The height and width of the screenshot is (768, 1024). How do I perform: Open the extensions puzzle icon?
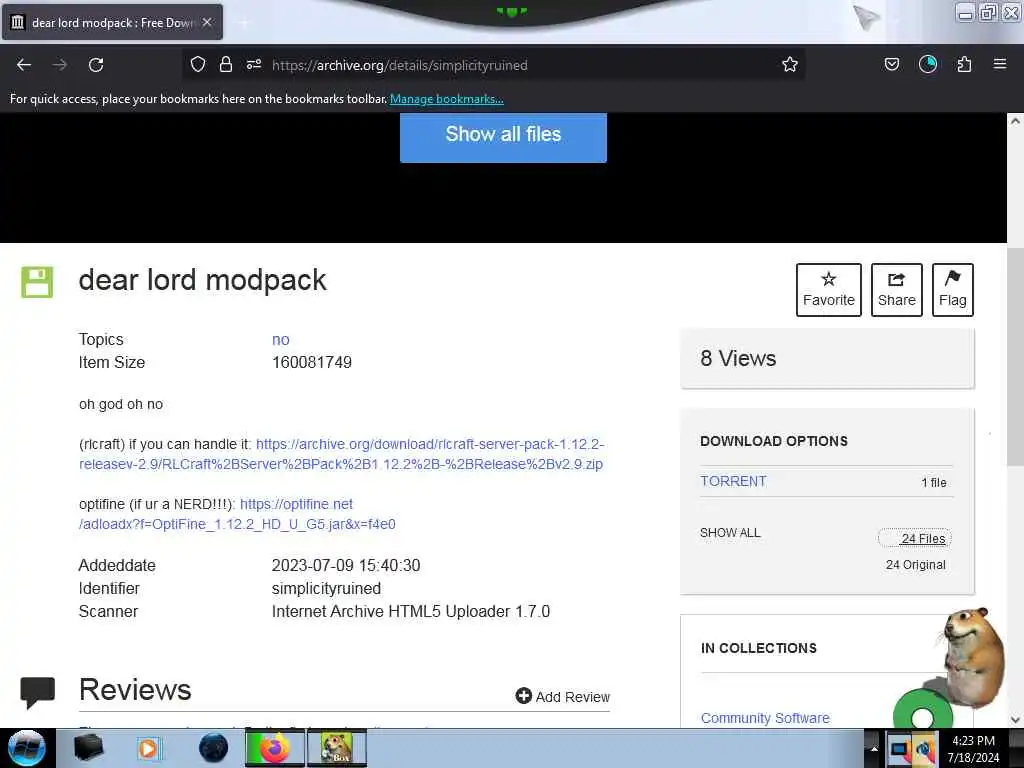click(964, 65)
